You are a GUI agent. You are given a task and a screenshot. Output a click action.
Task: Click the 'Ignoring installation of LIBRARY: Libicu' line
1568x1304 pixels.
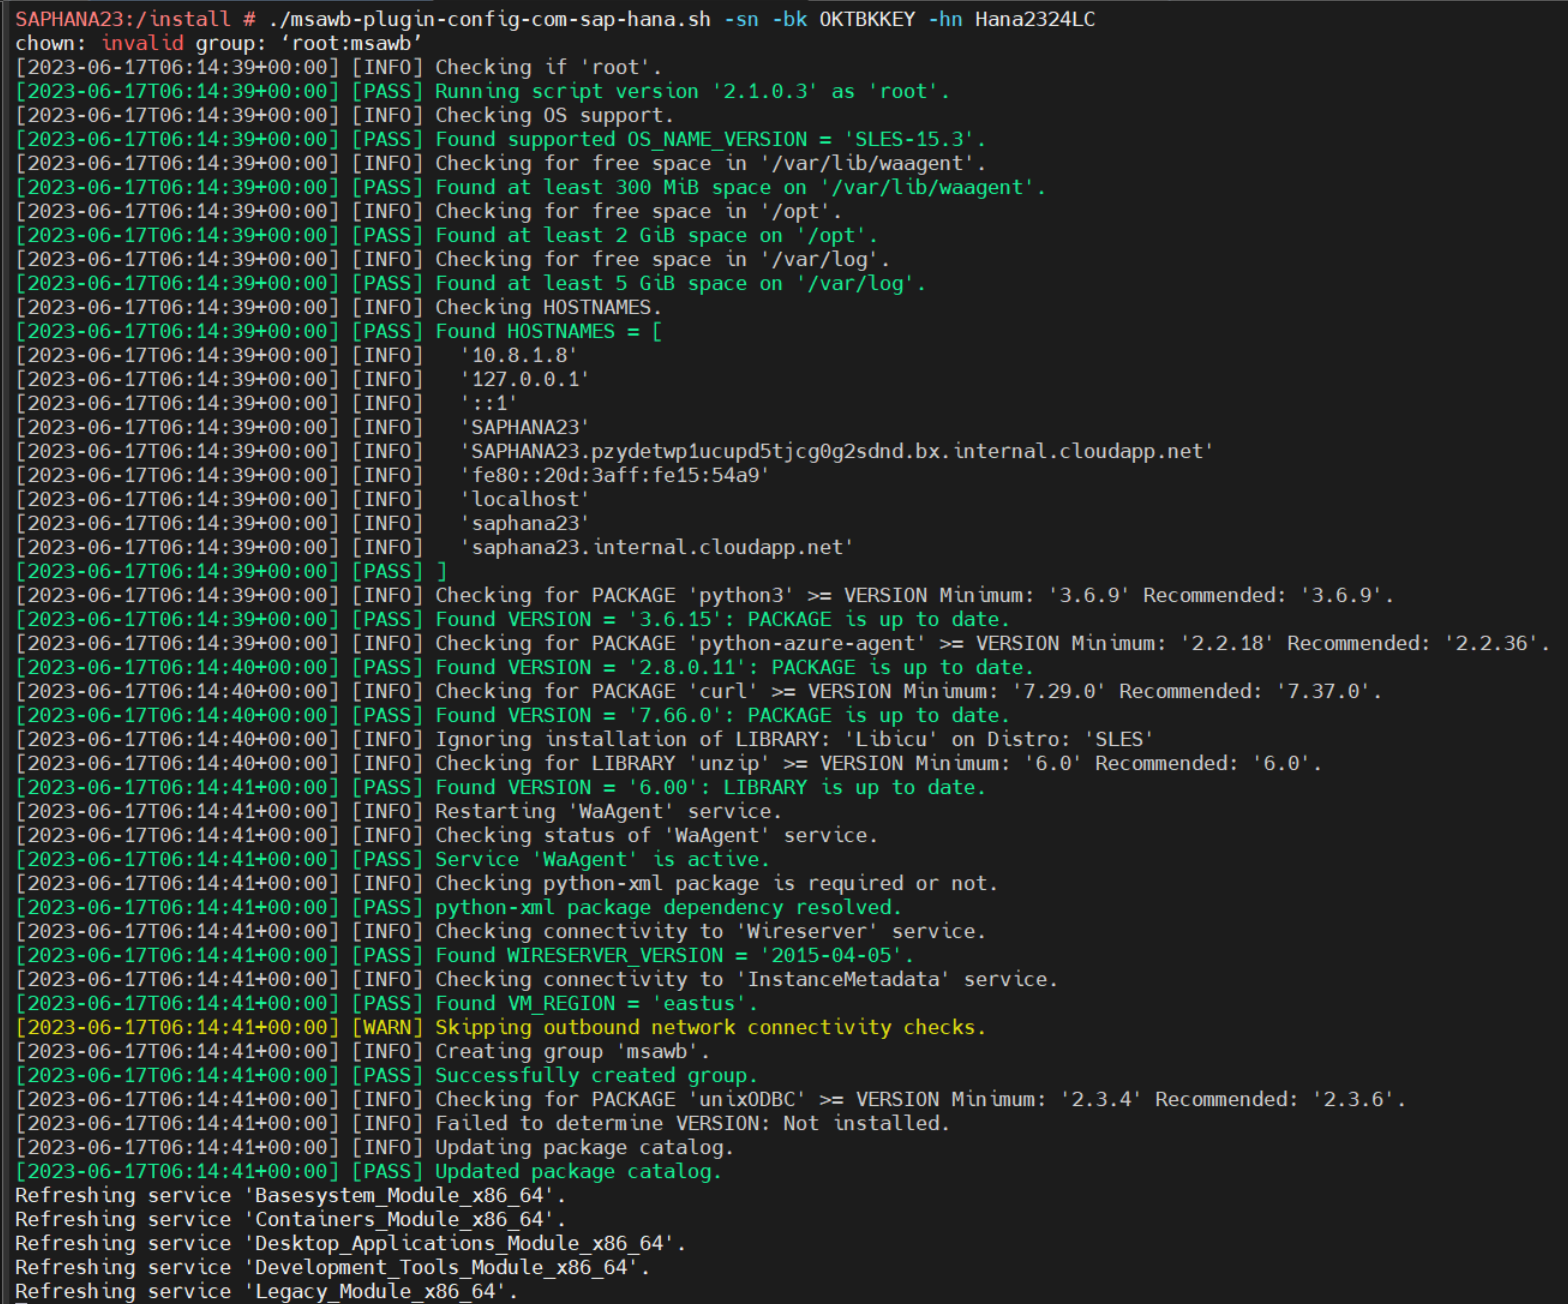coord(585,739)
